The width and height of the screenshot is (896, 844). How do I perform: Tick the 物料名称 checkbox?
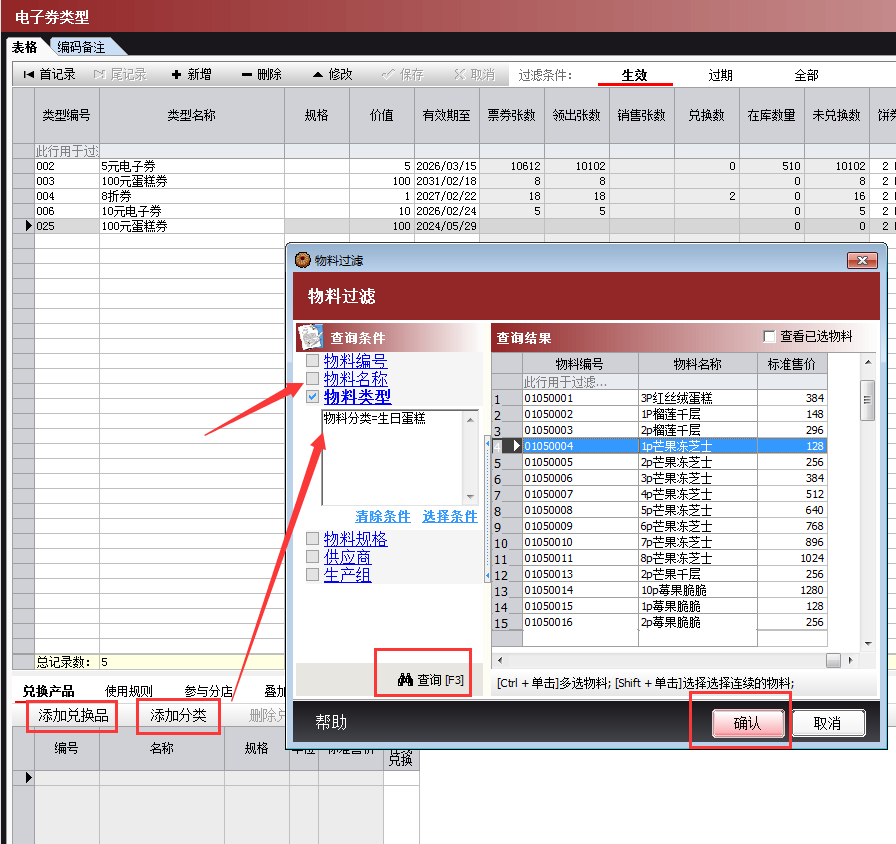313,378
